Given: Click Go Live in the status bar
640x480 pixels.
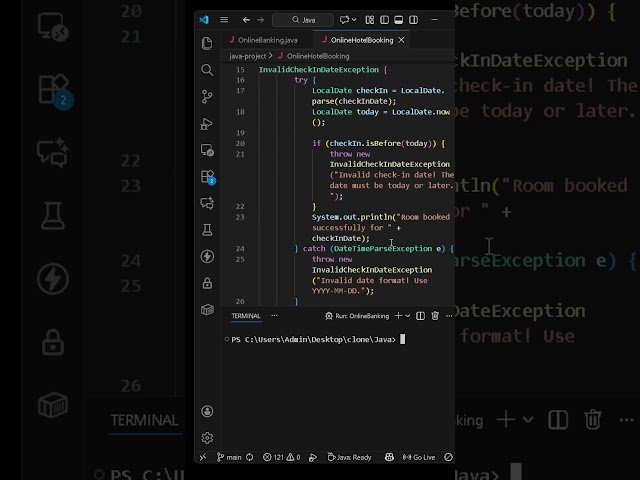Looking at the screenshot, I should [x=420, y=457].
